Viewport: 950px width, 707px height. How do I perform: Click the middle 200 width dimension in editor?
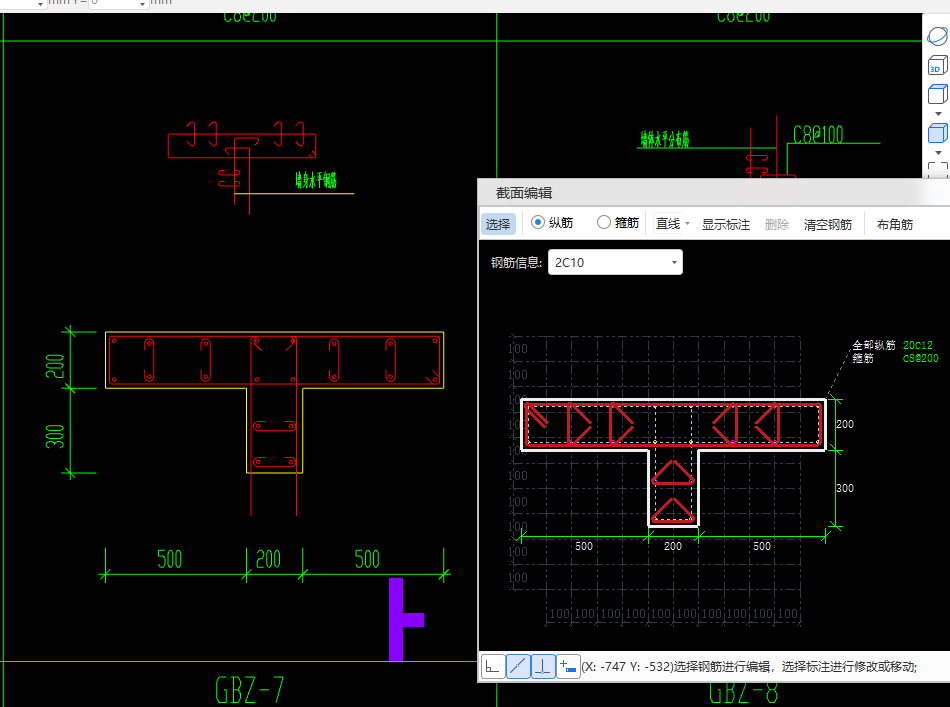pos(673,546)
